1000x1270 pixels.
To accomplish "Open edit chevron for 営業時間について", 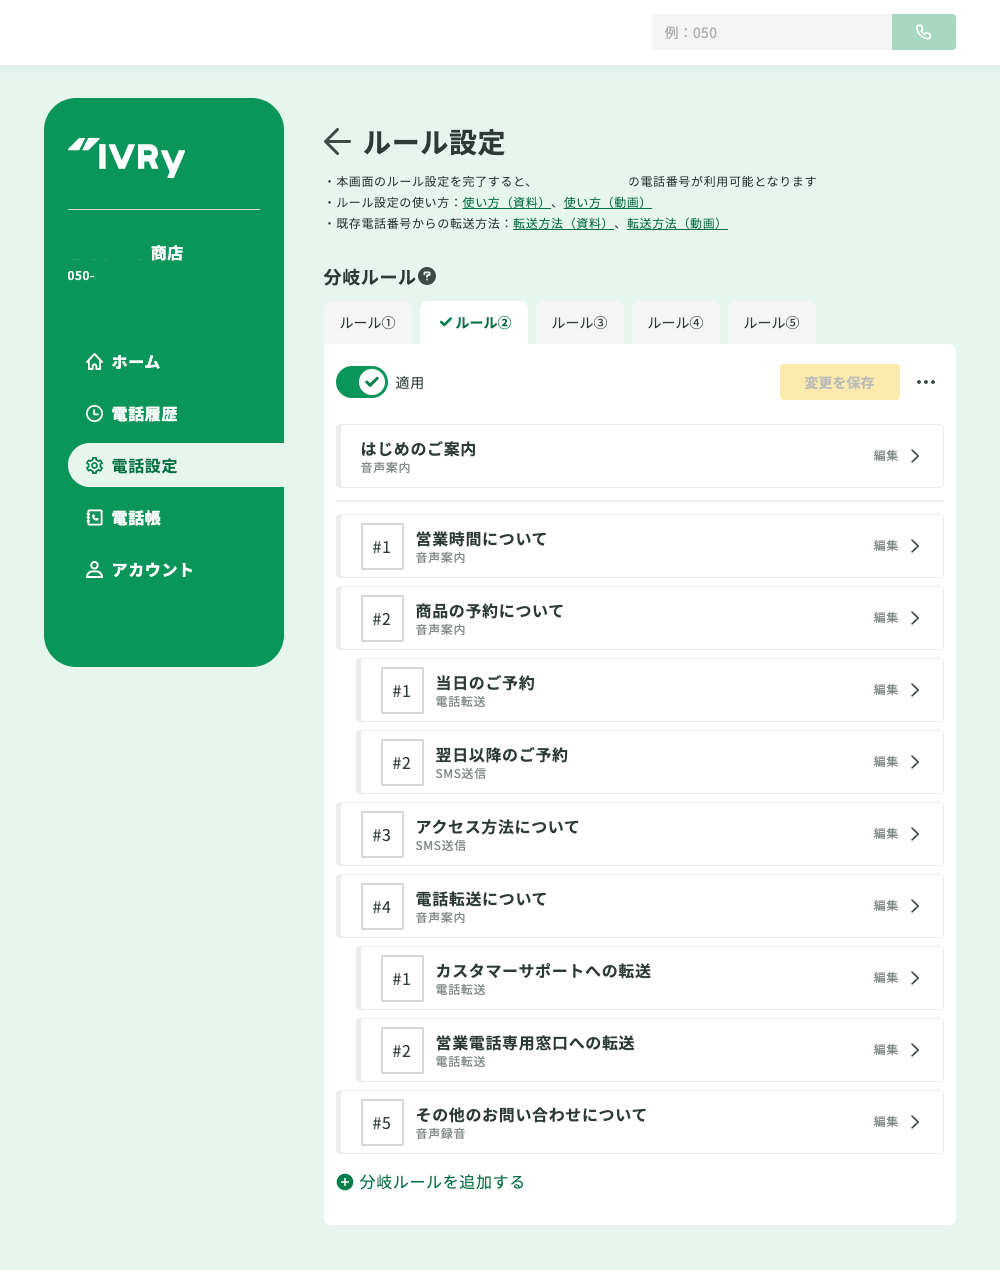I will [915, 546].
